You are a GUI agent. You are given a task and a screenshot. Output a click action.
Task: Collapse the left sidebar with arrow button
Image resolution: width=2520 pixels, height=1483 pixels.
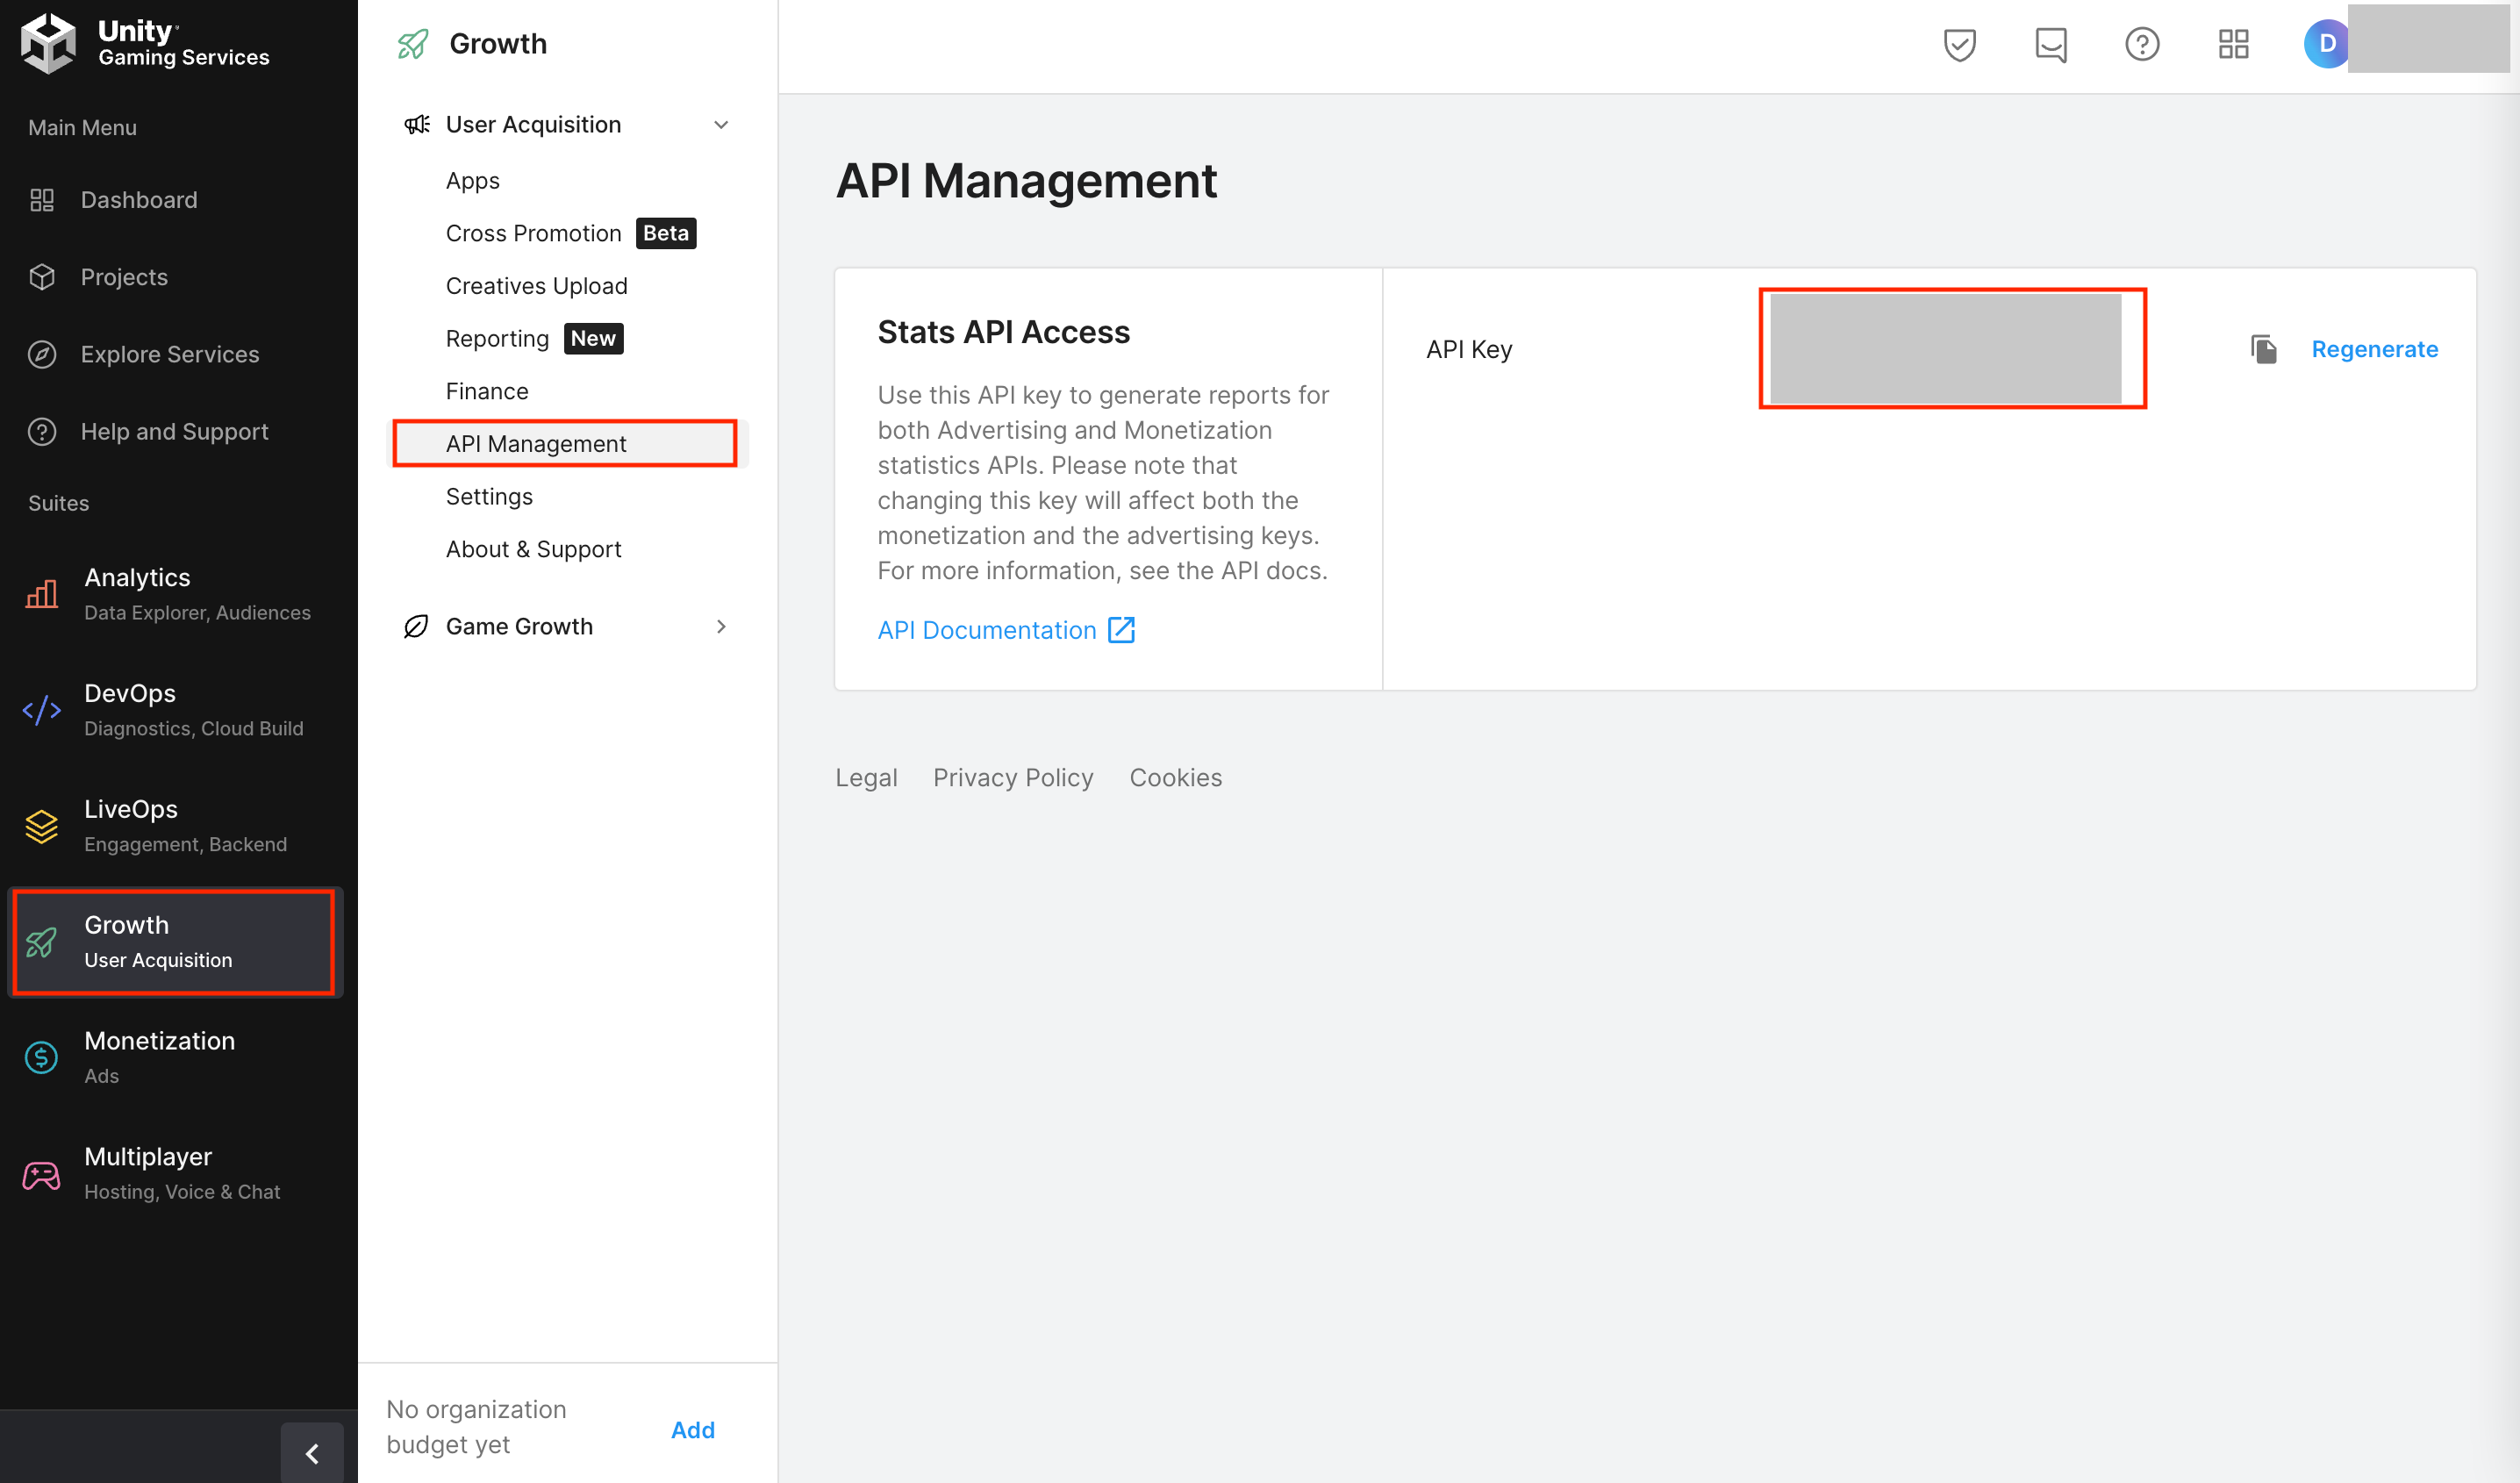point(312,1452)
